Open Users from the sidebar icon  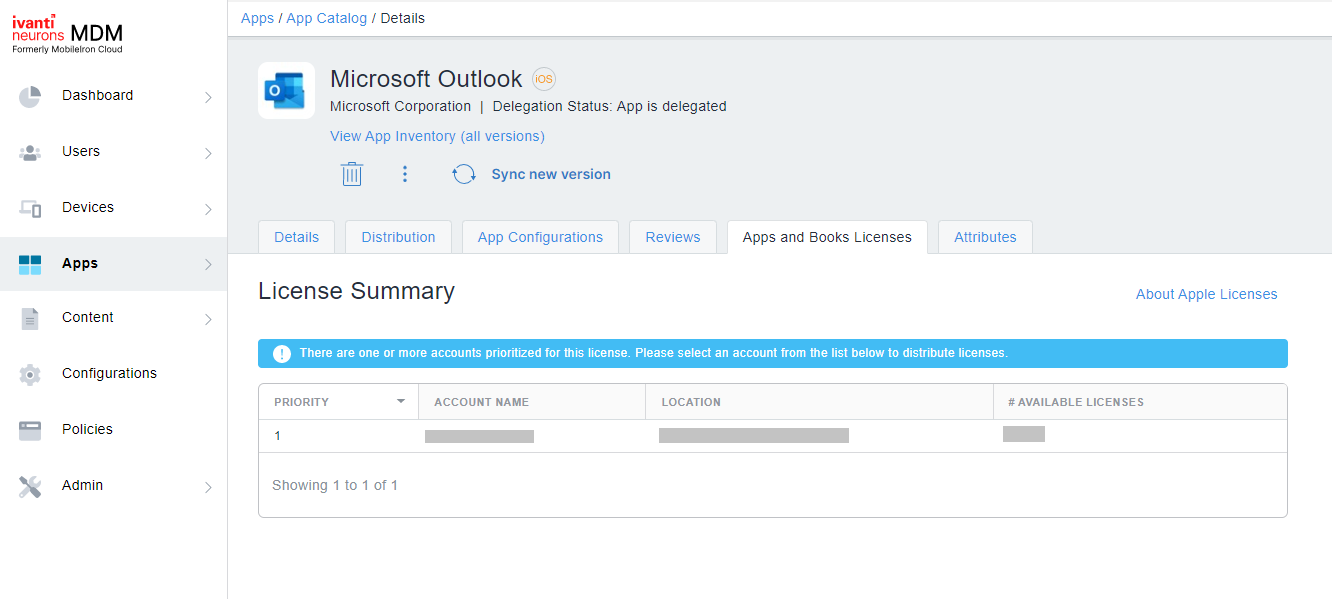point(30,151)
